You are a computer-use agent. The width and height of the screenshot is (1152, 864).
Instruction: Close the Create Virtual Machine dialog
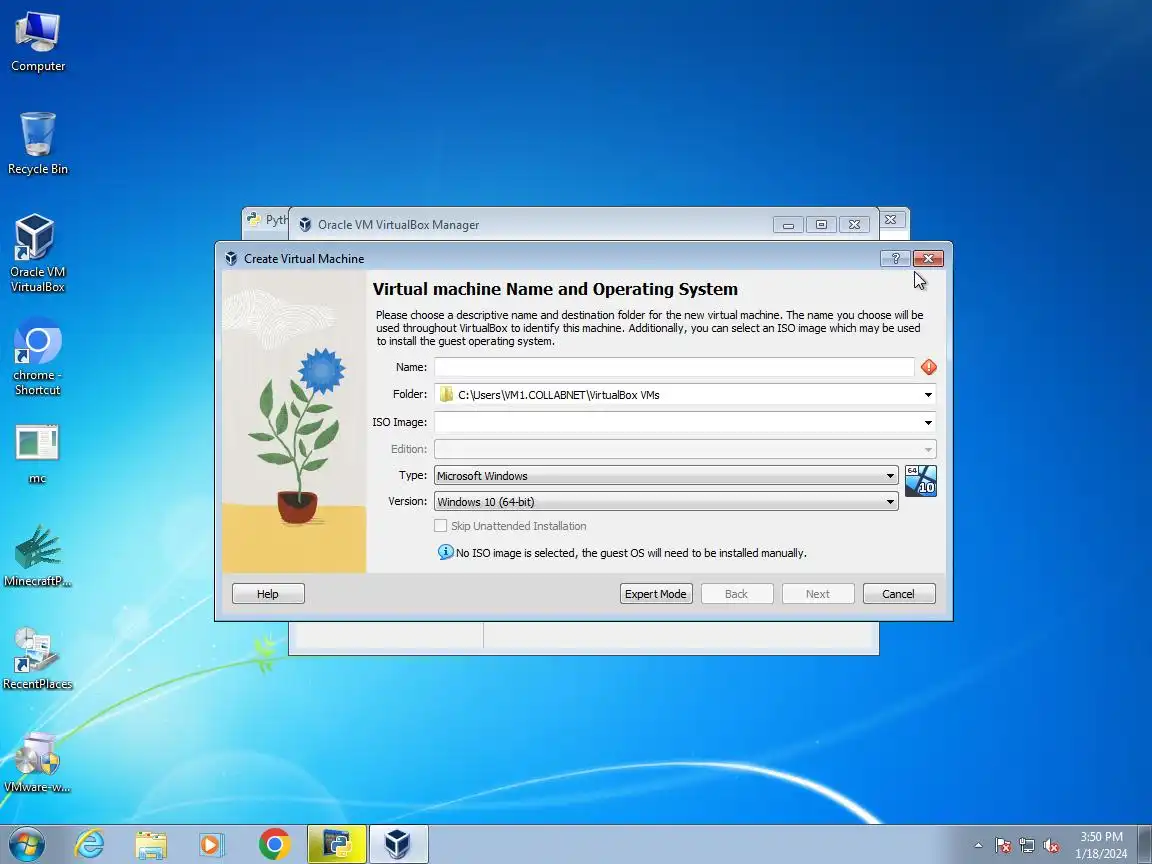click(928, 259)
